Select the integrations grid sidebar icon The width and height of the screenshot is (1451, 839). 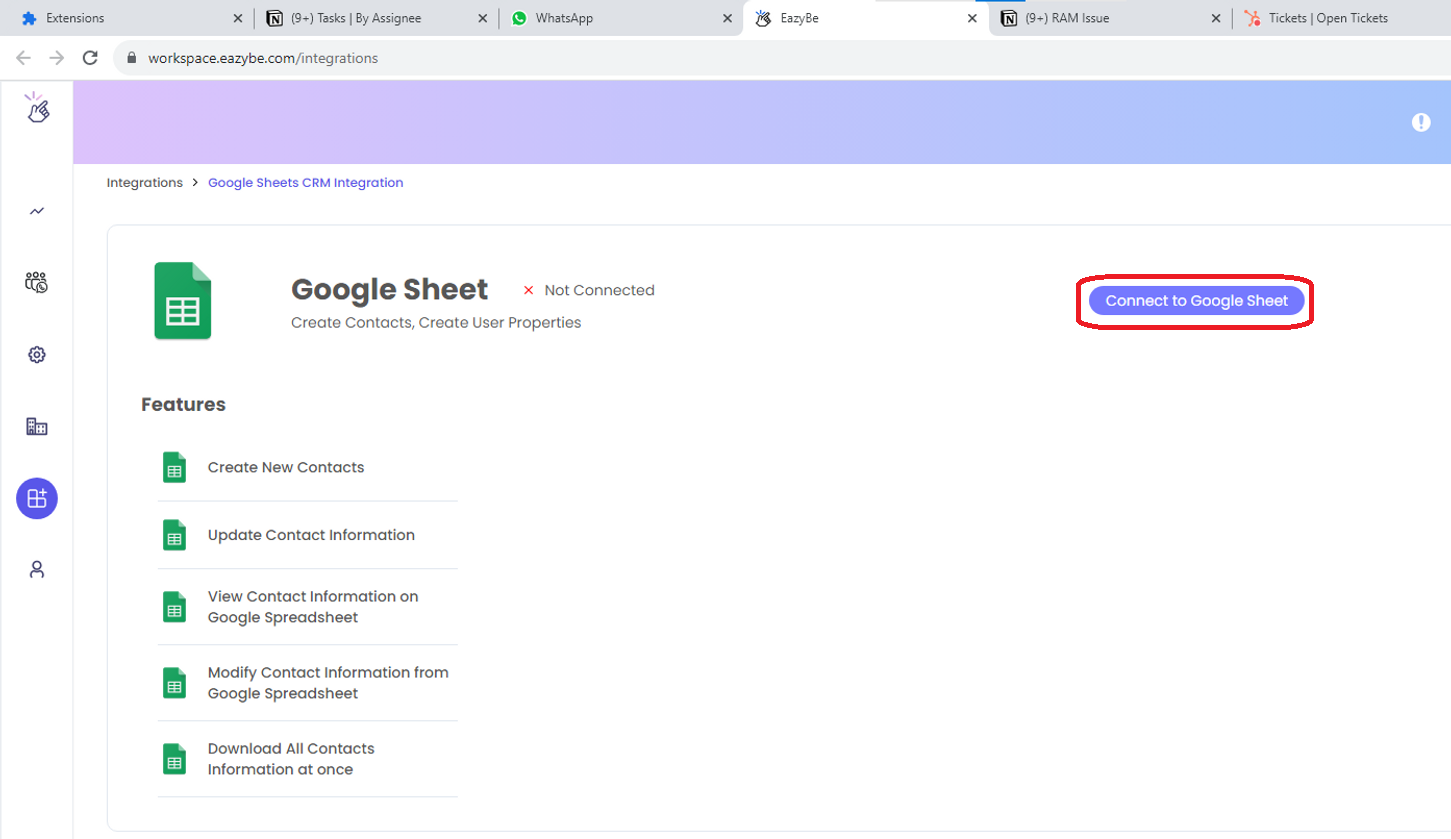[37, 498]
